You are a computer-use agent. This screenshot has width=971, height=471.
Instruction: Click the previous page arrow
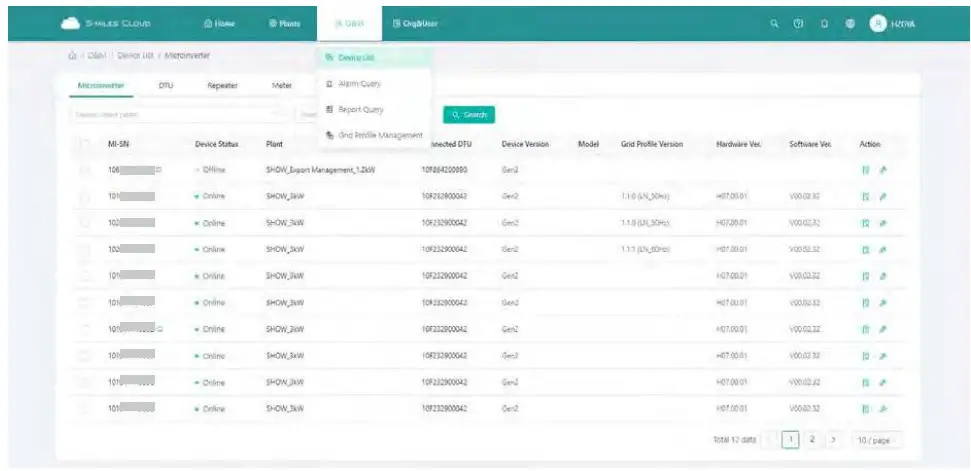[769, 440]
